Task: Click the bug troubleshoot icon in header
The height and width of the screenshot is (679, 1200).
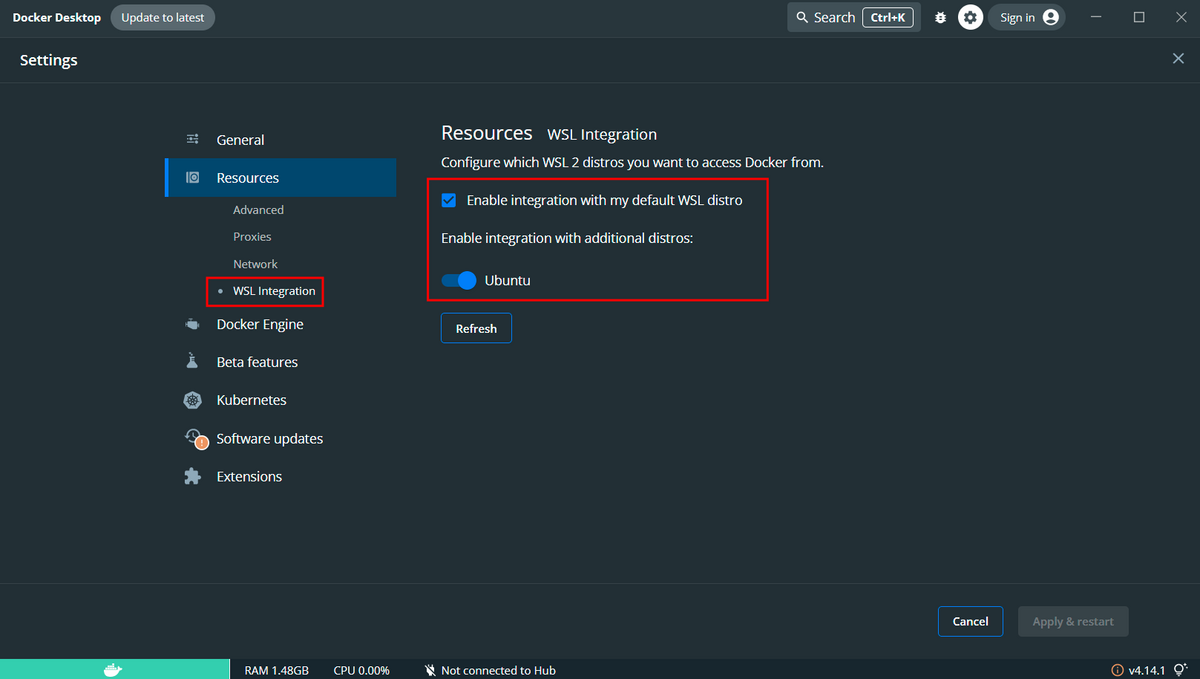Action: pos(940,18)
